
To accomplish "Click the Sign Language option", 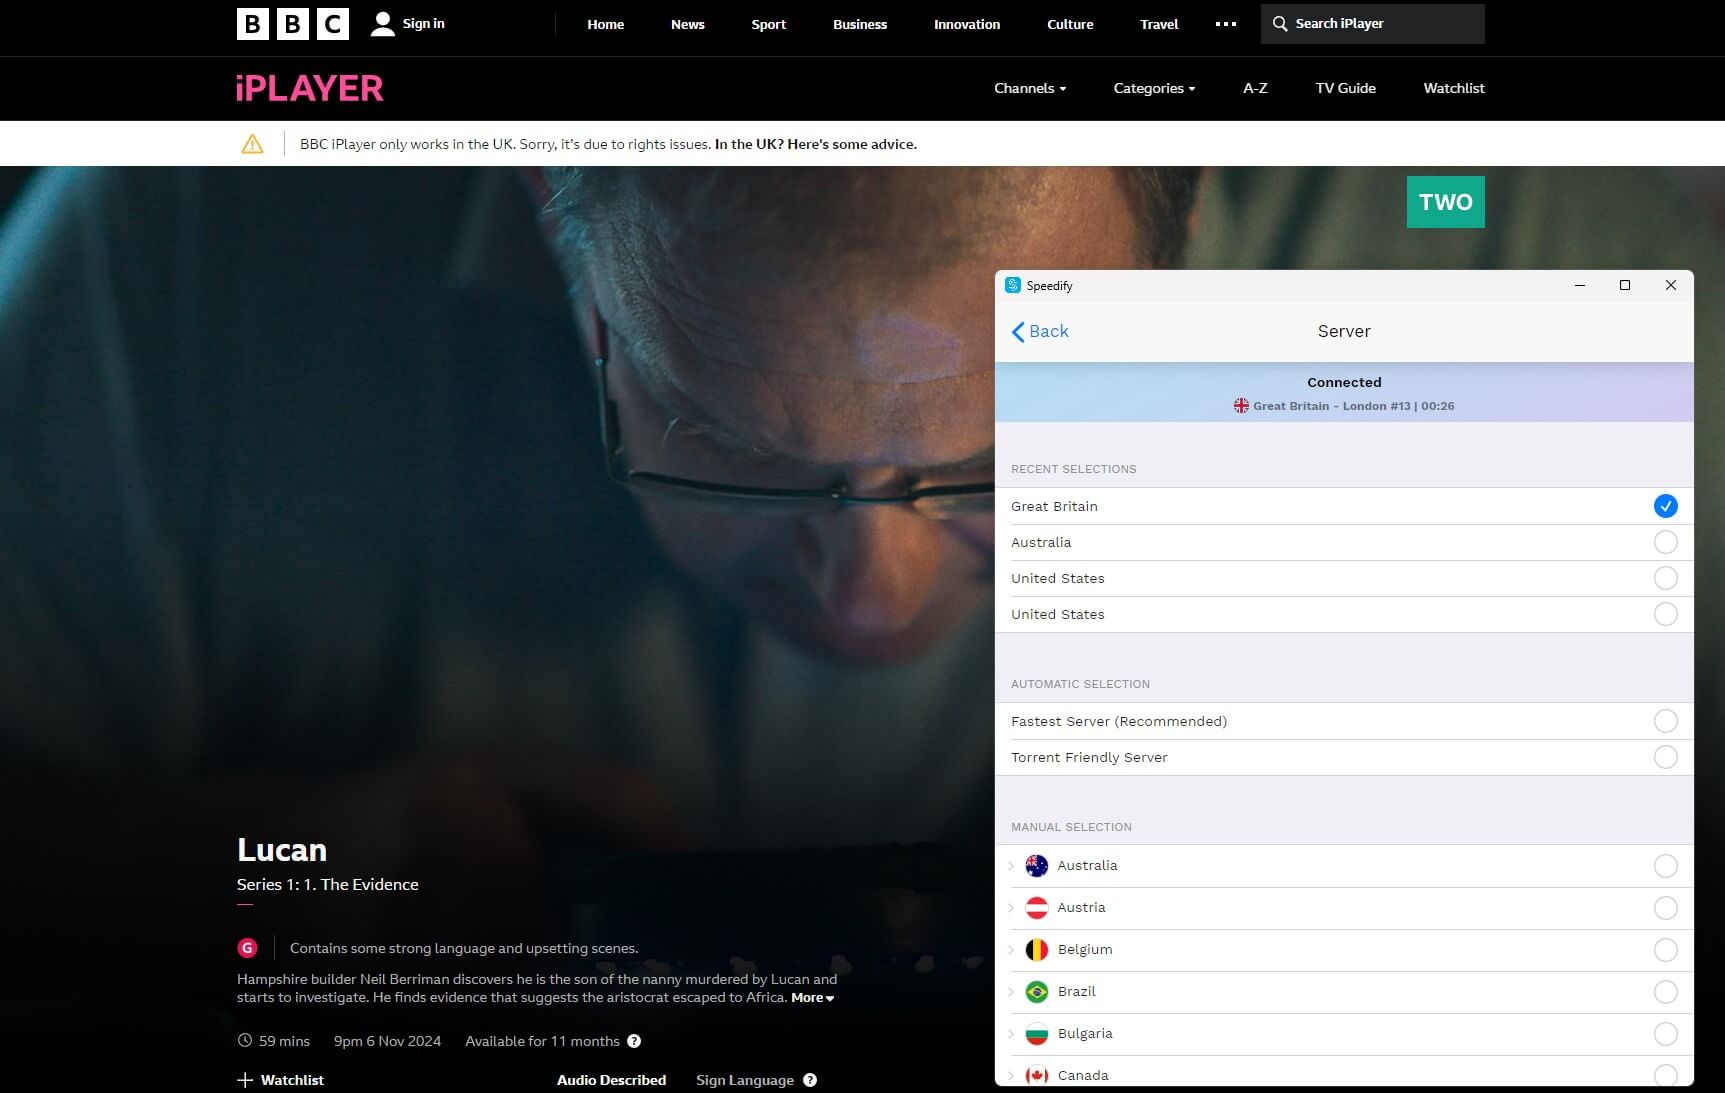I will pos(745,1080).
